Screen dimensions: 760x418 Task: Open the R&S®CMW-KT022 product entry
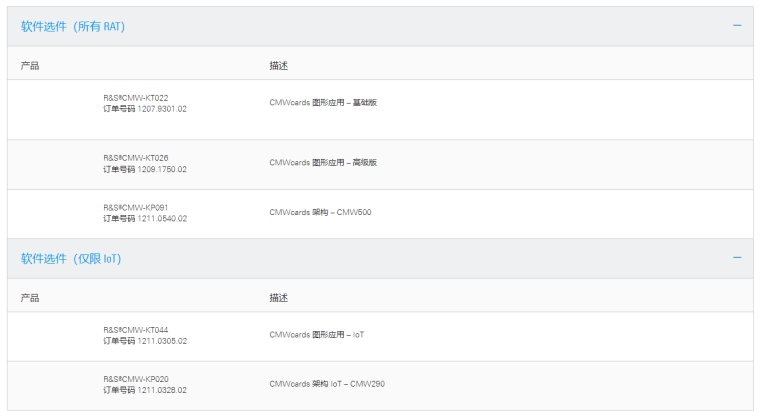tap(136, 98)
